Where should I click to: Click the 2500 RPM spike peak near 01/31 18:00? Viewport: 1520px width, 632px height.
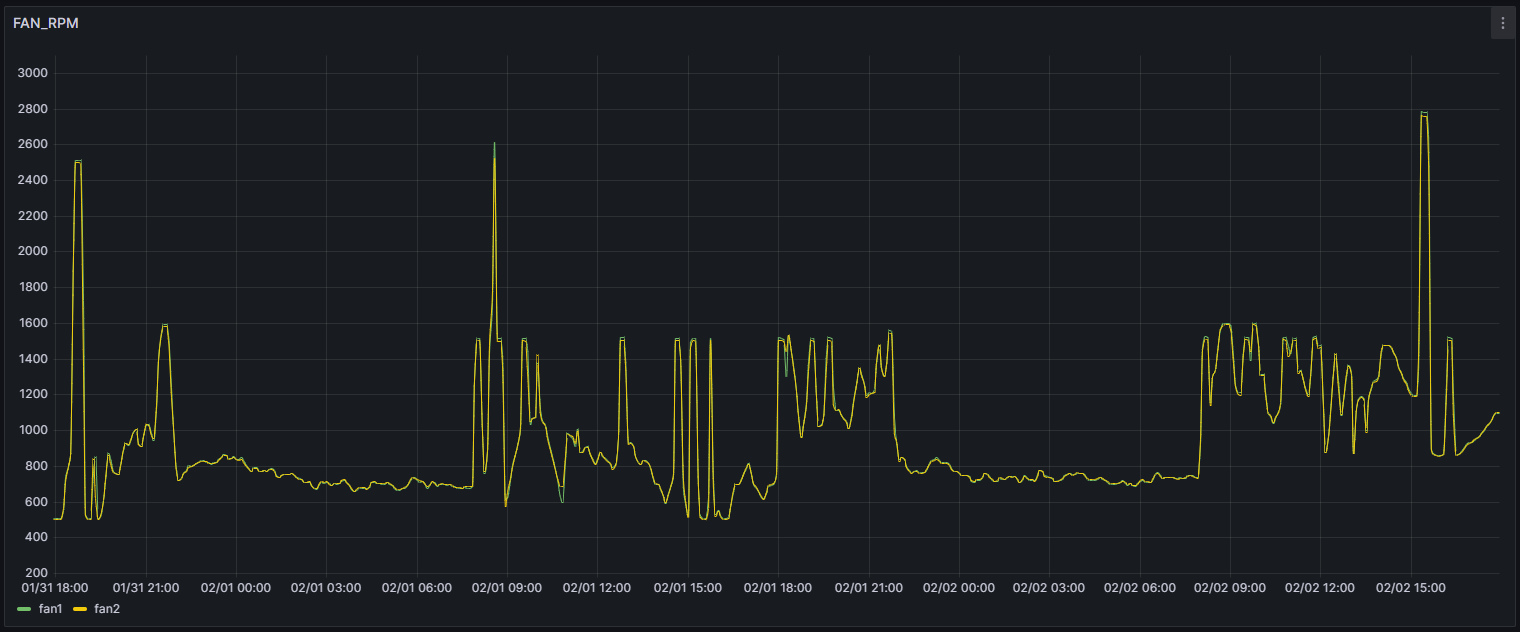pyautogui.click(x=78, y=161)
